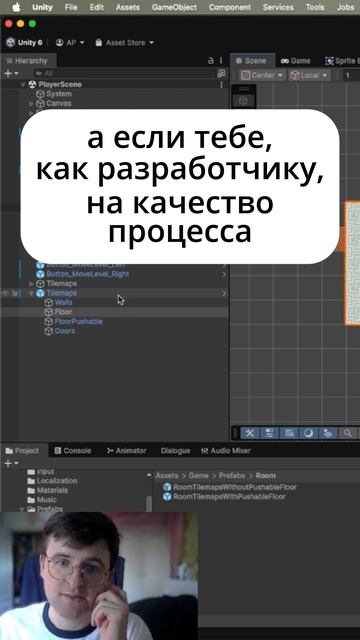The image size is (360, 640).
Task: Collapse the PlayerScene scene node
Action: [x=23, y=84]
